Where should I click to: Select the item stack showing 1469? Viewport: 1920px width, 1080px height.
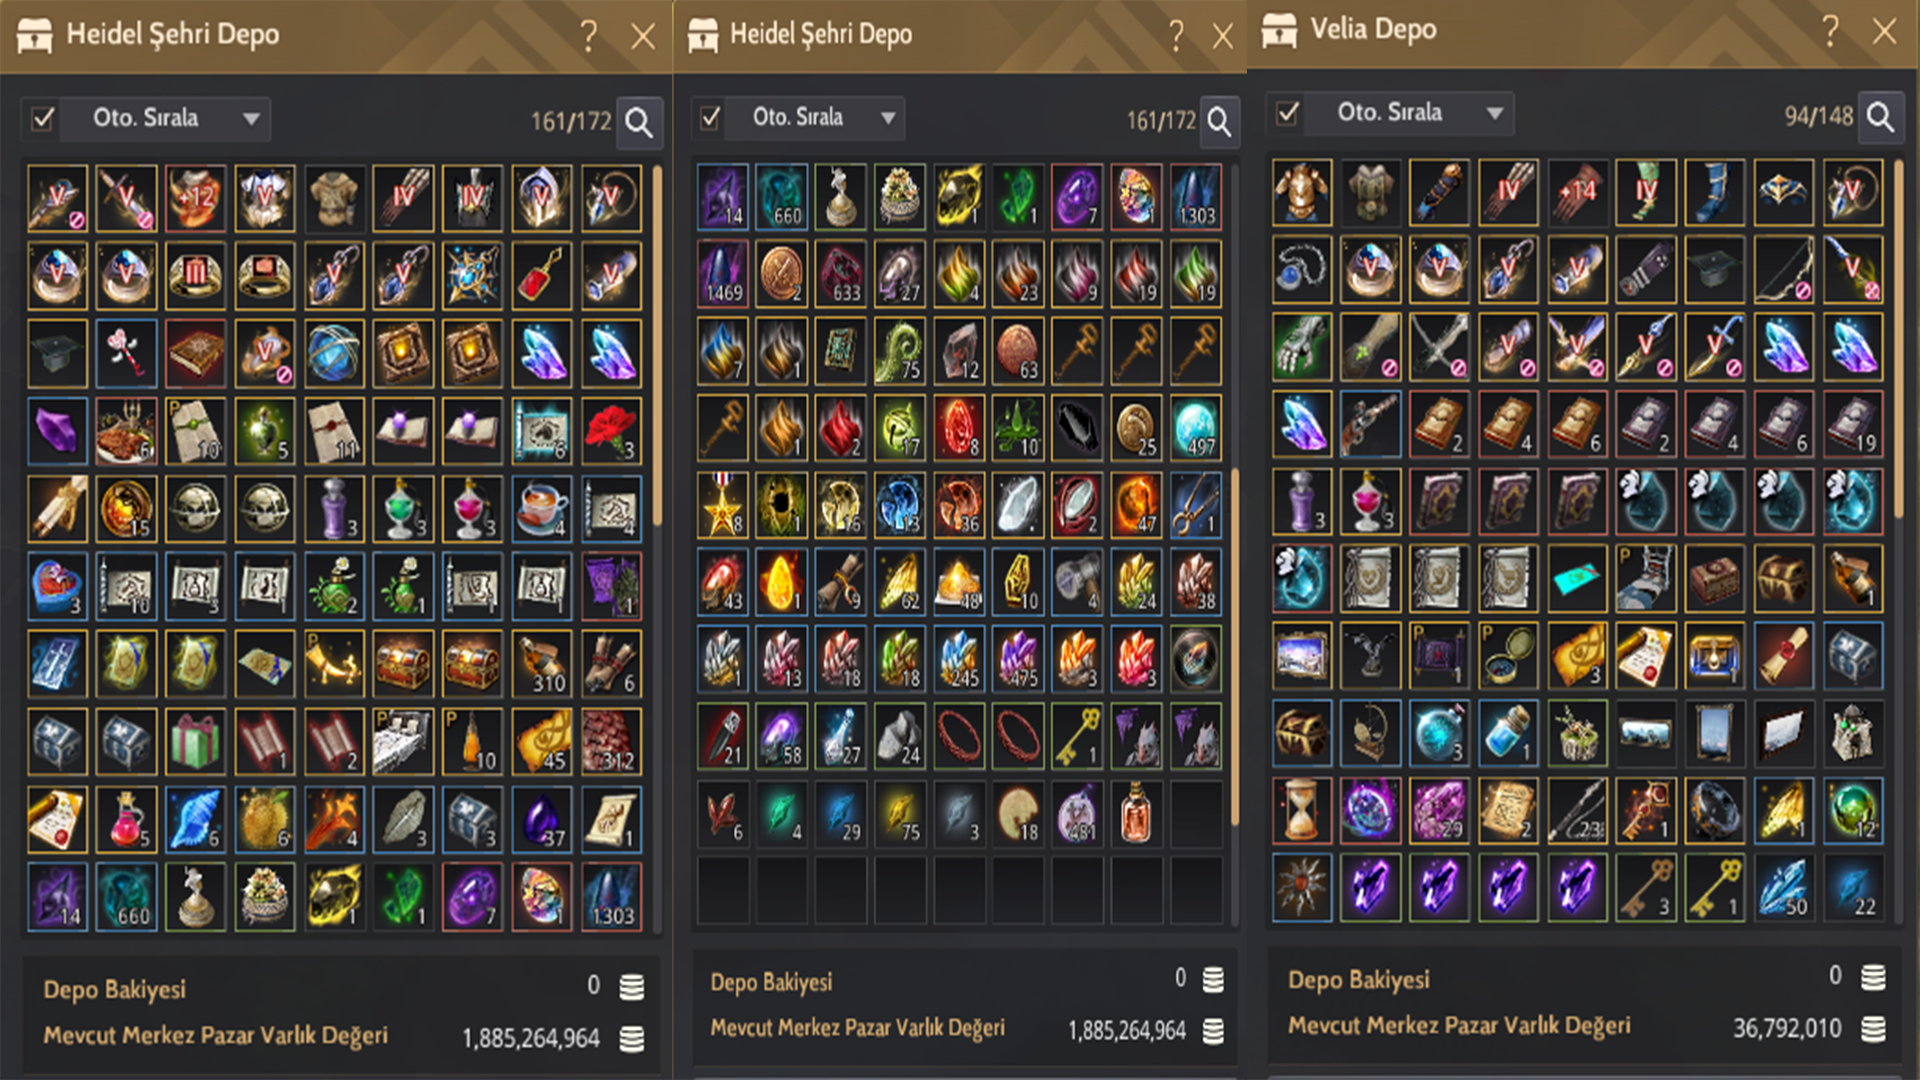click(x=722, y=273)
